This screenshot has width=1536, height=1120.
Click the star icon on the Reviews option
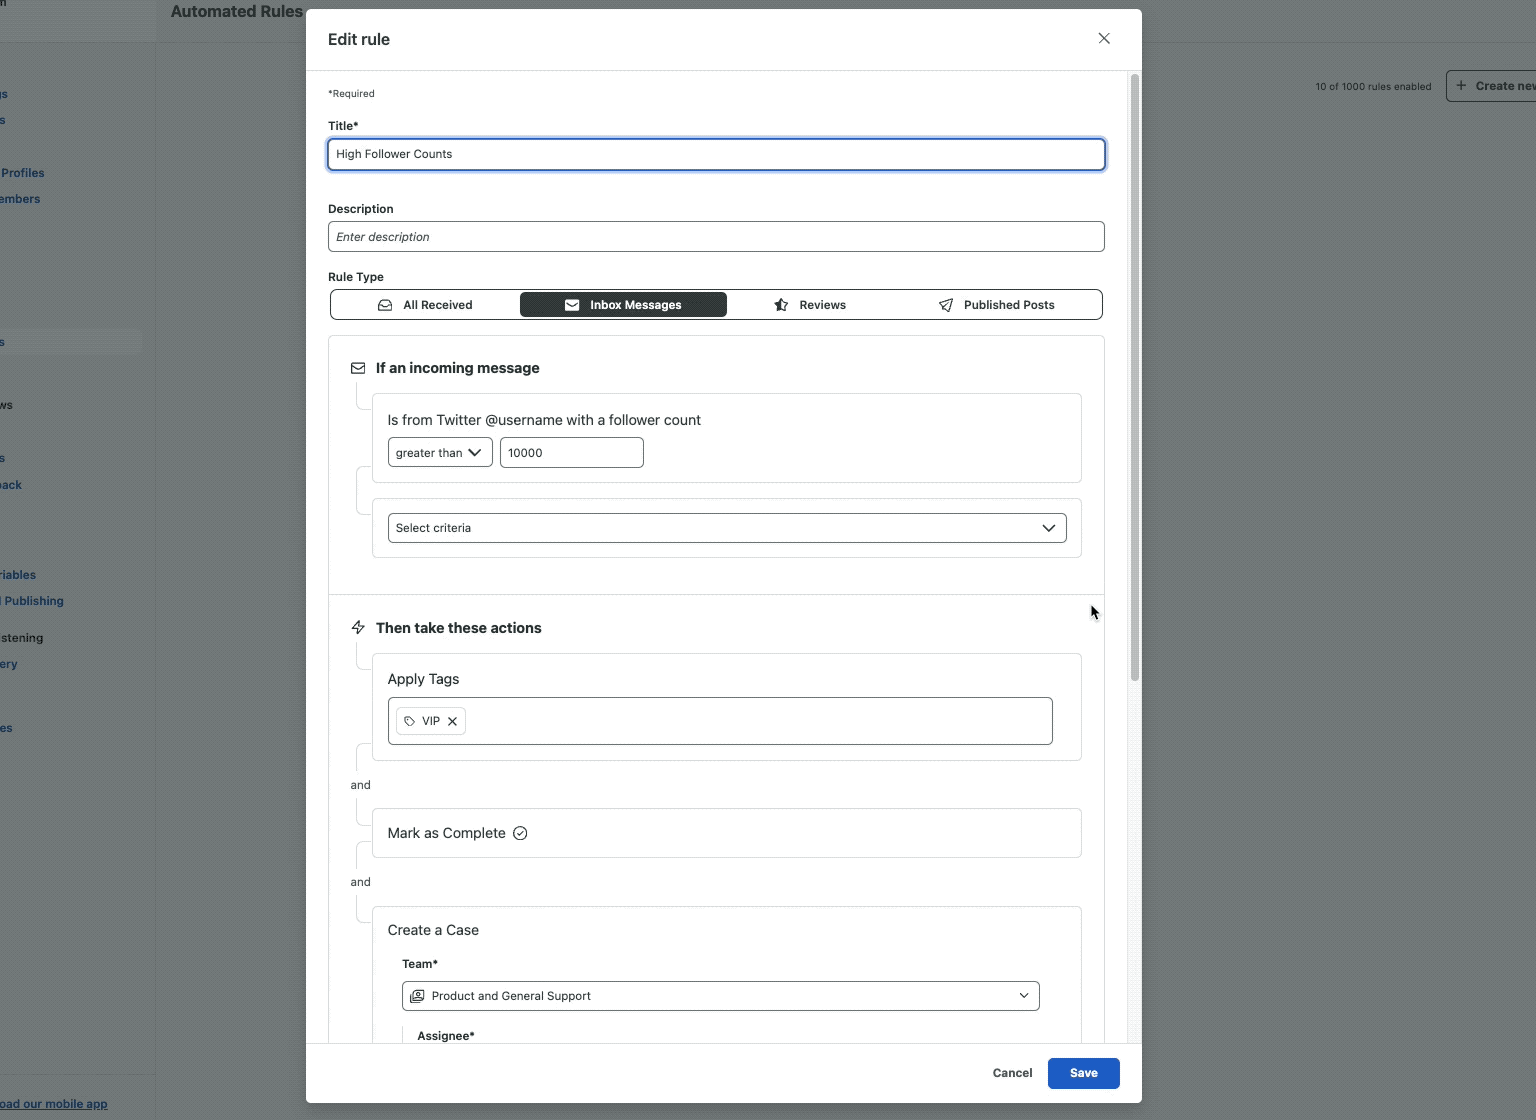pyautogui.click(x=780, y=304)
